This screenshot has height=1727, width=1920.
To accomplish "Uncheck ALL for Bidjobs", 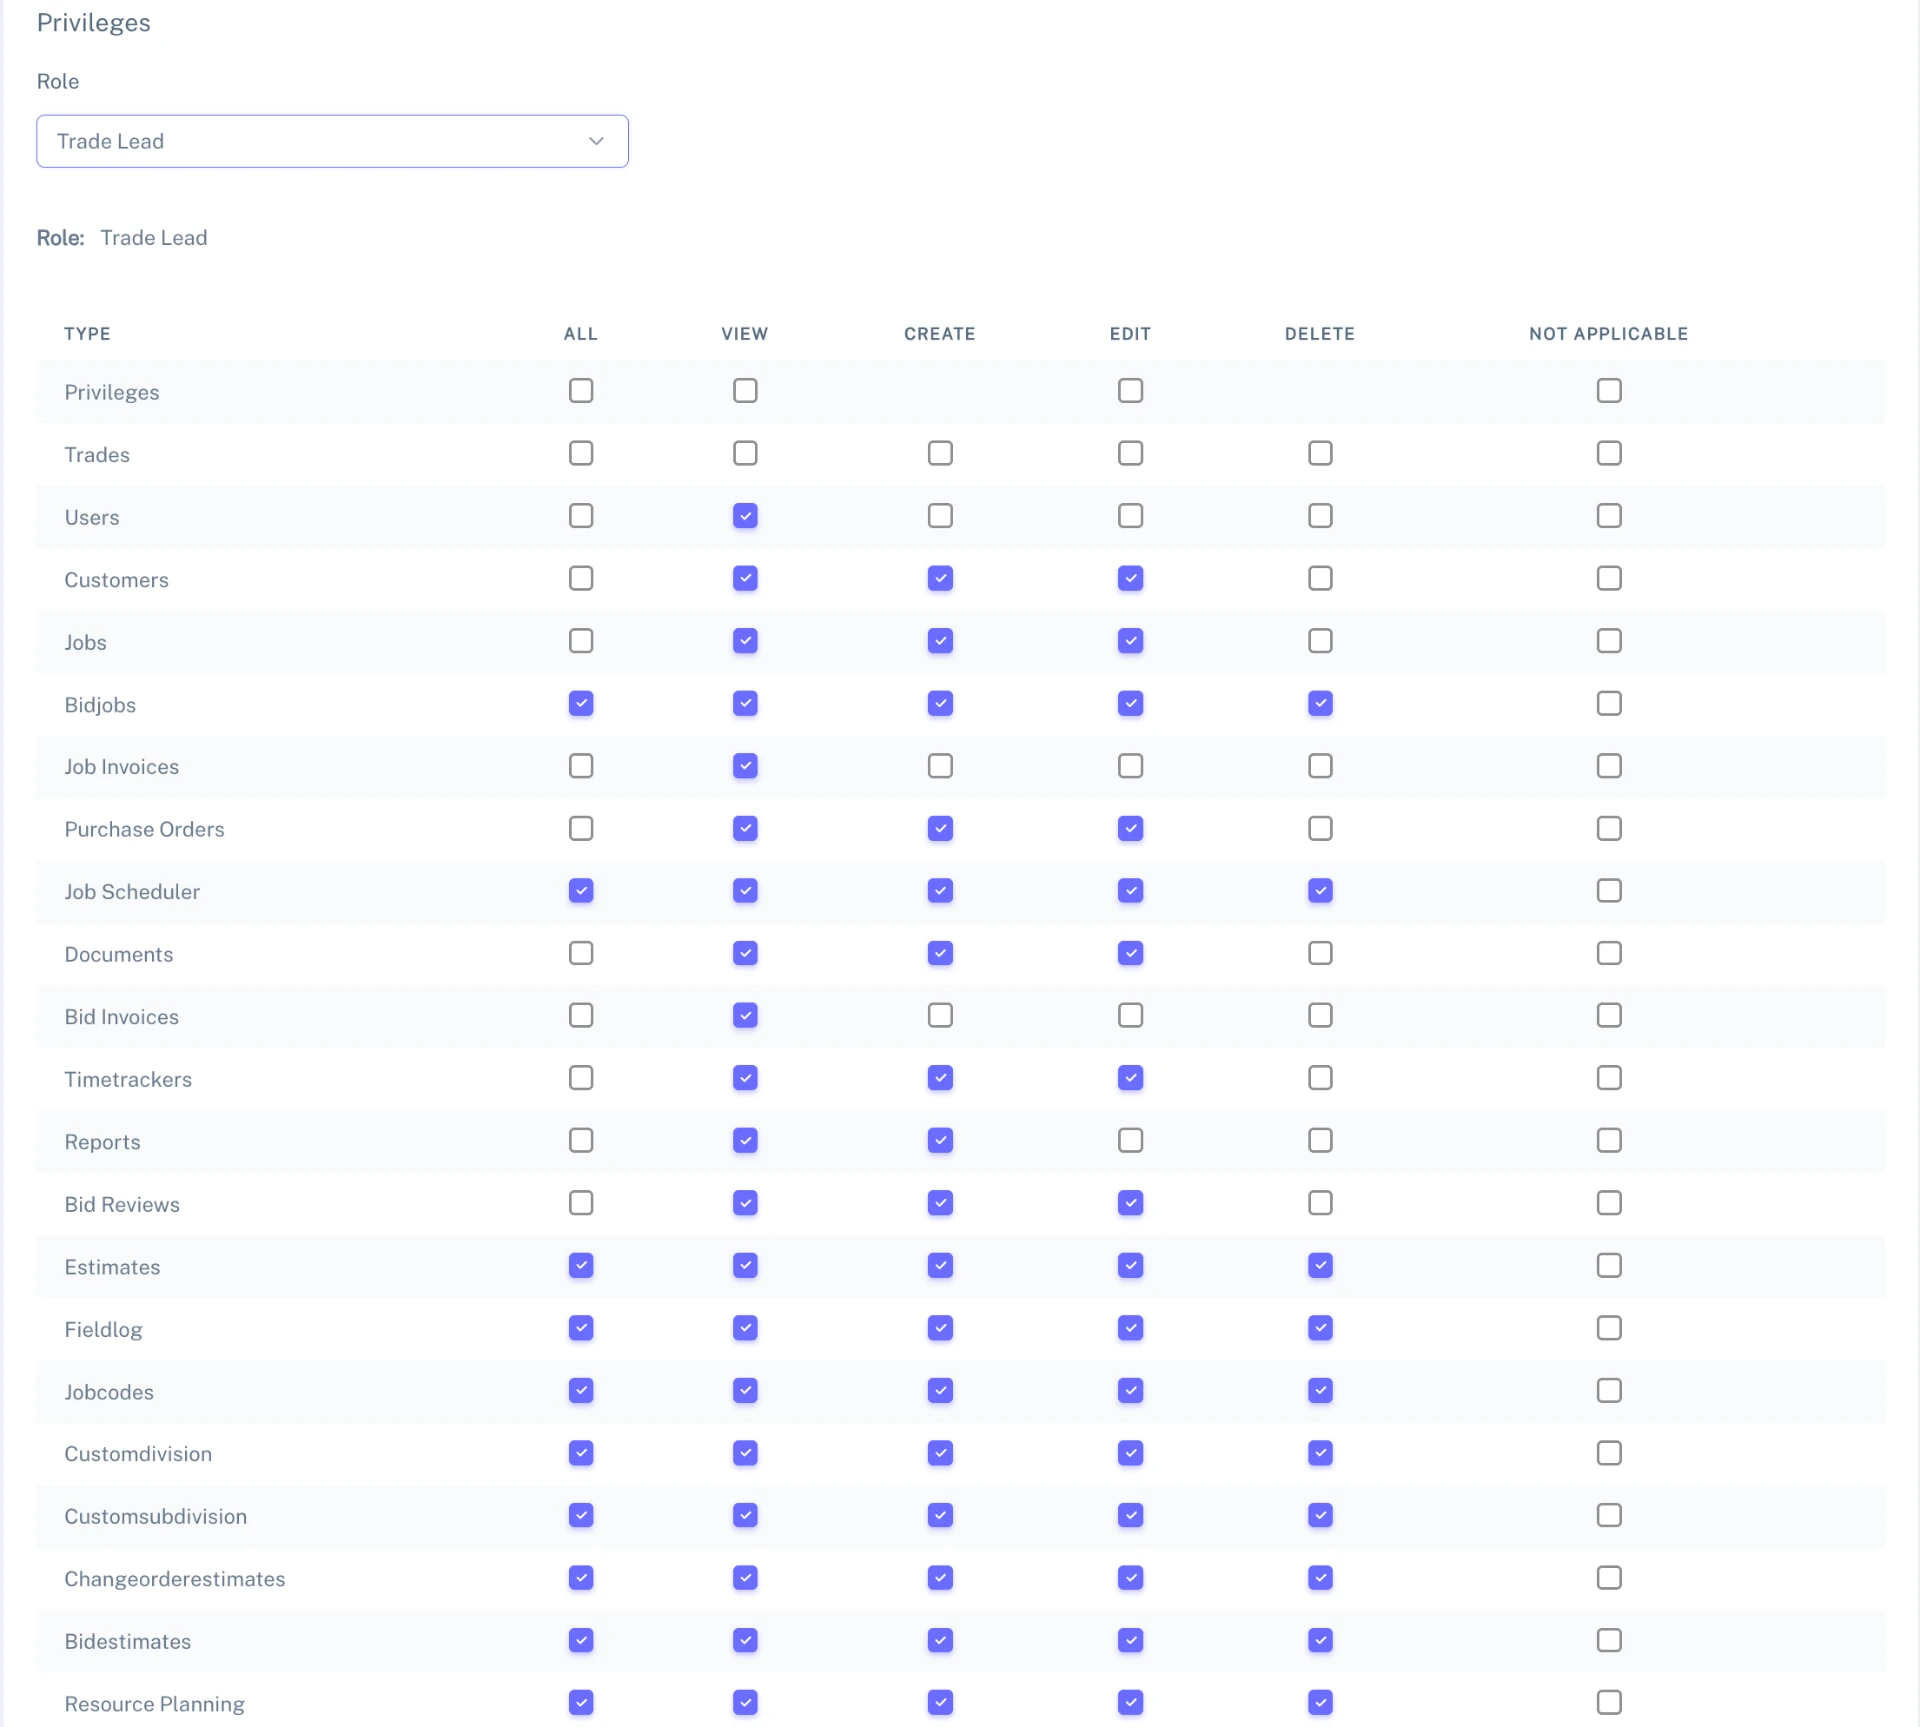I will coord(581,703).
